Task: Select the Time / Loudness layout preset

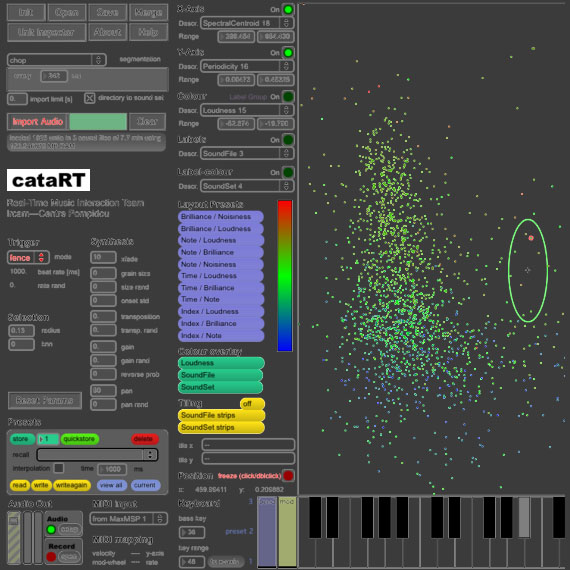Action: click(221, 276)
